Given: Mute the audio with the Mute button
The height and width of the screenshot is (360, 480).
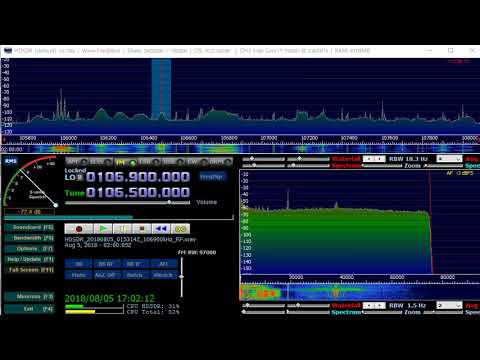Looking at the screenshot, I should click(x=79, y=275).
